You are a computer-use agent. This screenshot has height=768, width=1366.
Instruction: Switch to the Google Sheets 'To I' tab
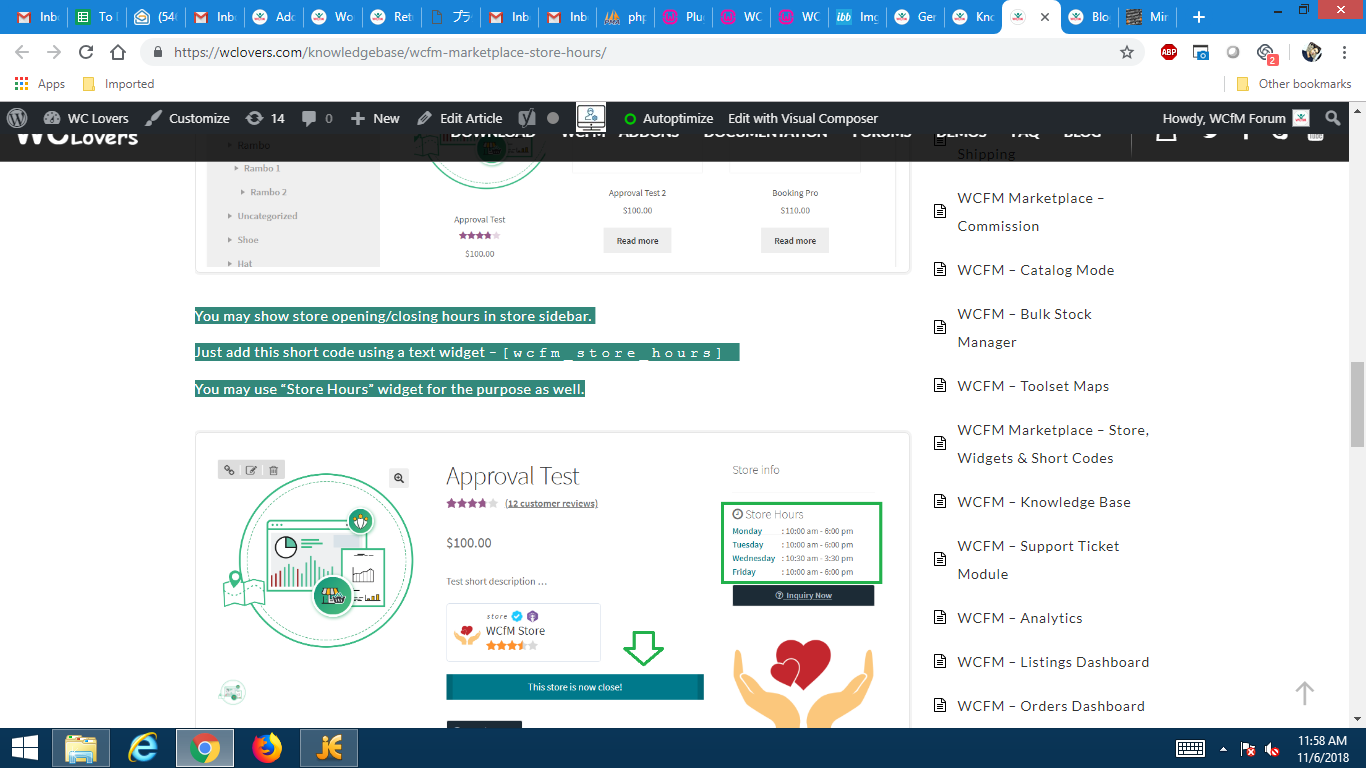pos(98,17)
